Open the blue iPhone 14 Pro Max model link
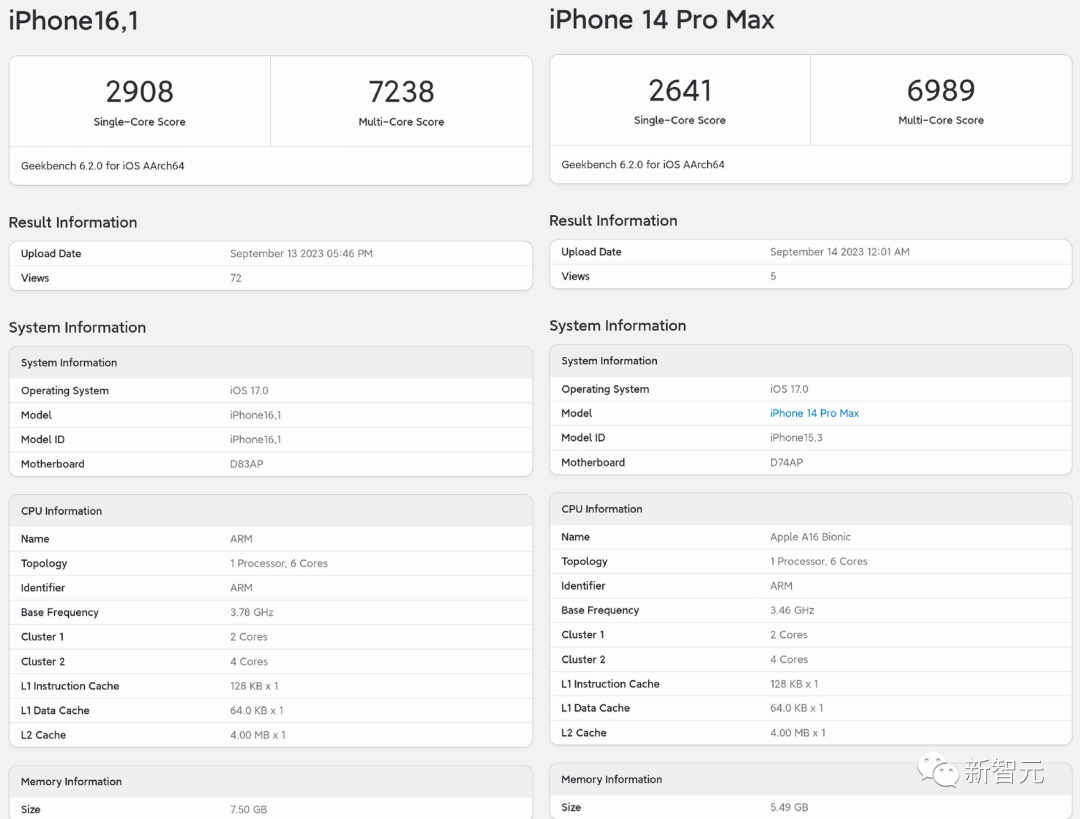Image resolution: width=1080 pixels, height=819 pixels. [814, 413]
